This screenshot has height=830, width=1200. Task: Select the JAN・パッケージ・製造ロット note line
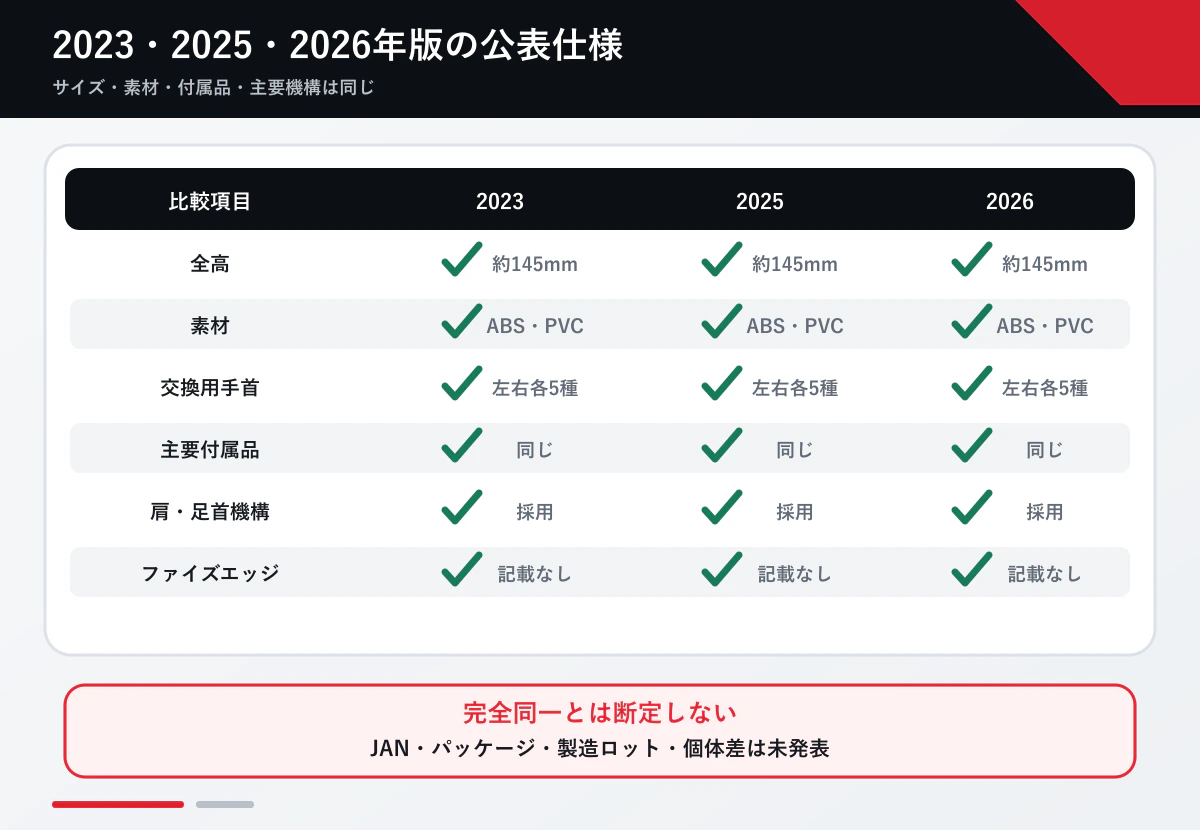tap(600, 748)
